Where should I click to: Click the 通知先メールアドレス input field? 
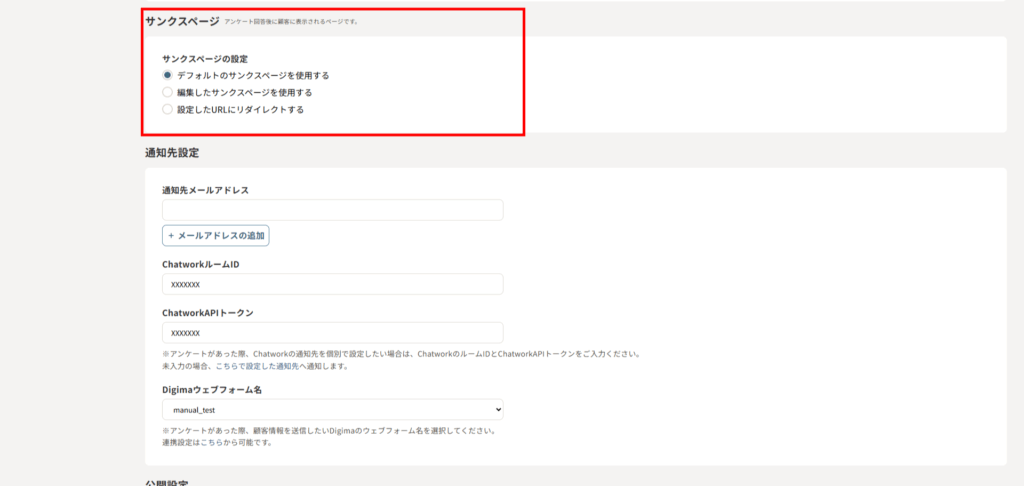point(332,210)
